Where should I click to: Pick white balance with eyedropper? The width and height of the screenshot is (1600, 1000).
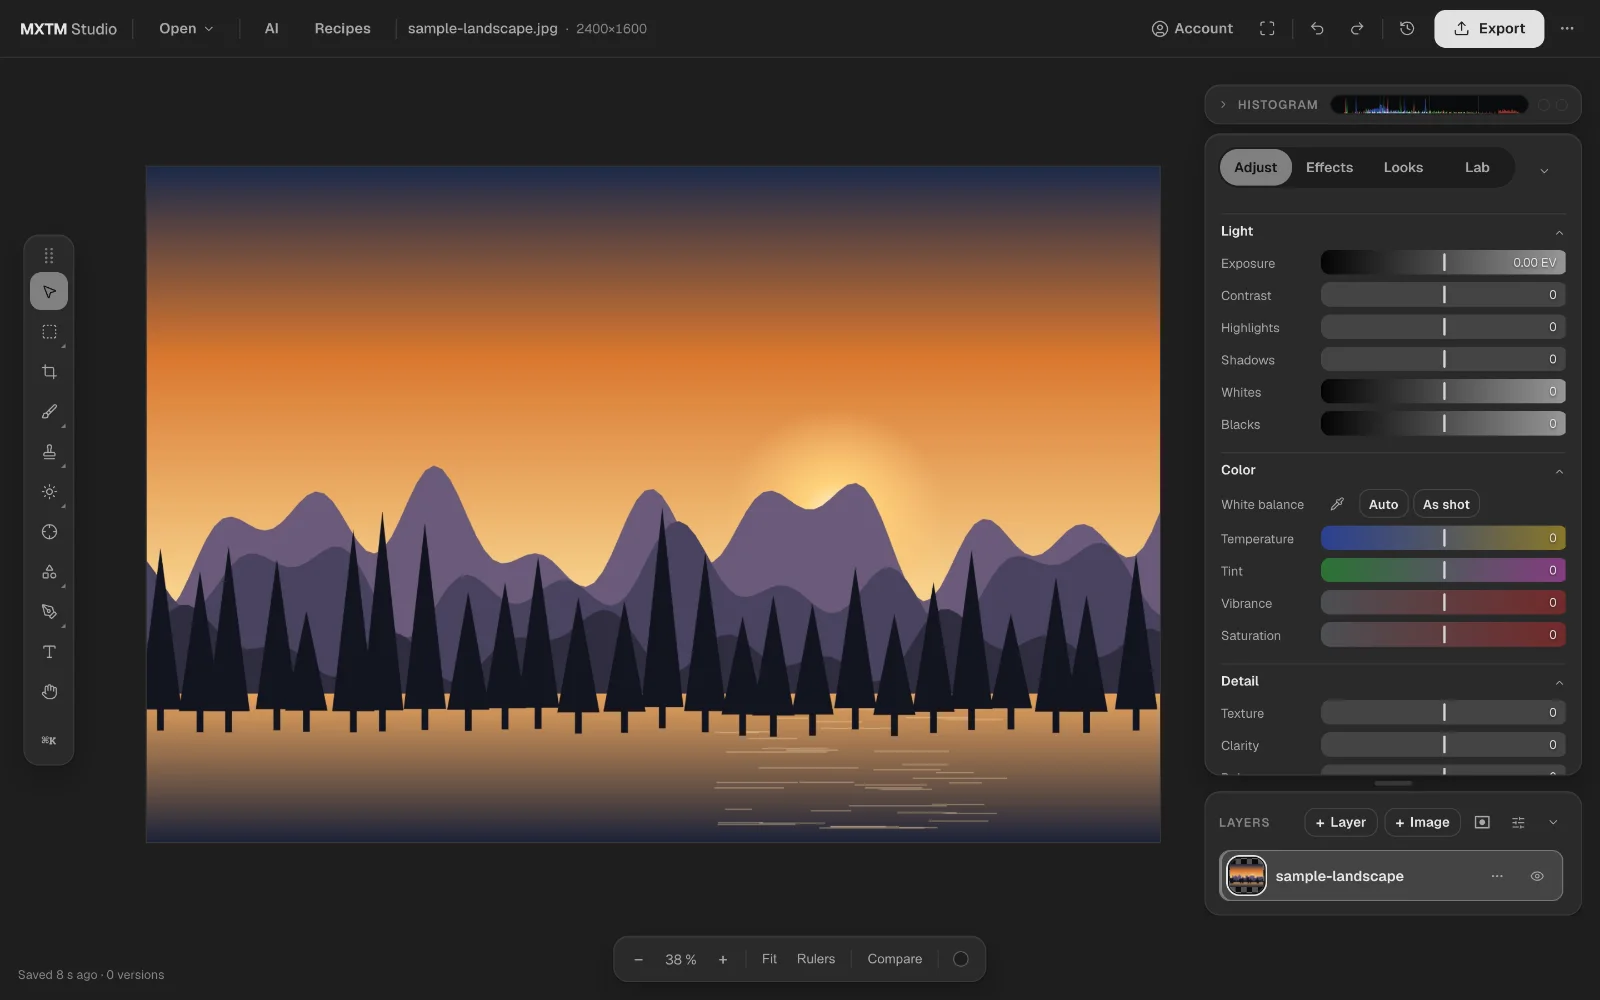click(x=1337, y=504)
